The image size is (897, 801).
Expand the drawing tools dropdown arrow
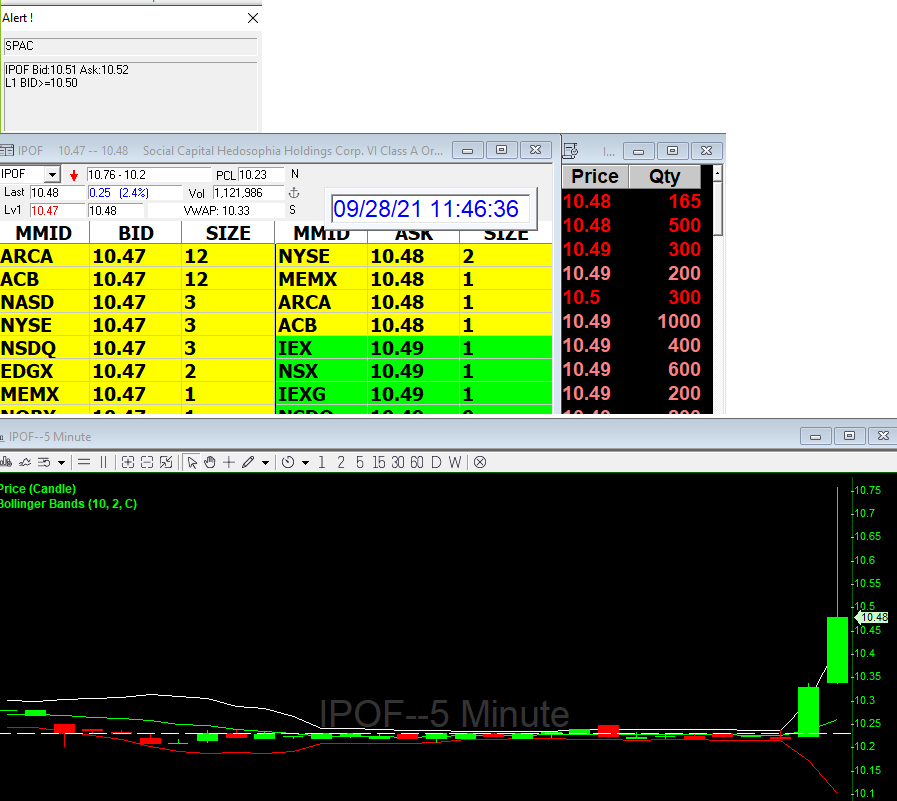pos(265,463)
